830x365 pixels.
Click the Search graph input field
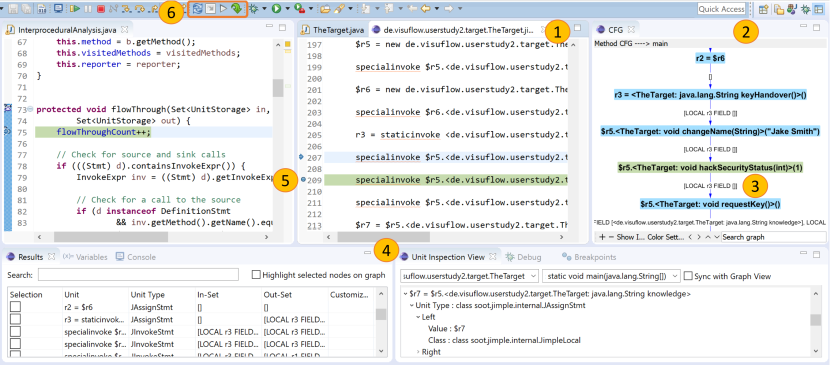[773, 237]
